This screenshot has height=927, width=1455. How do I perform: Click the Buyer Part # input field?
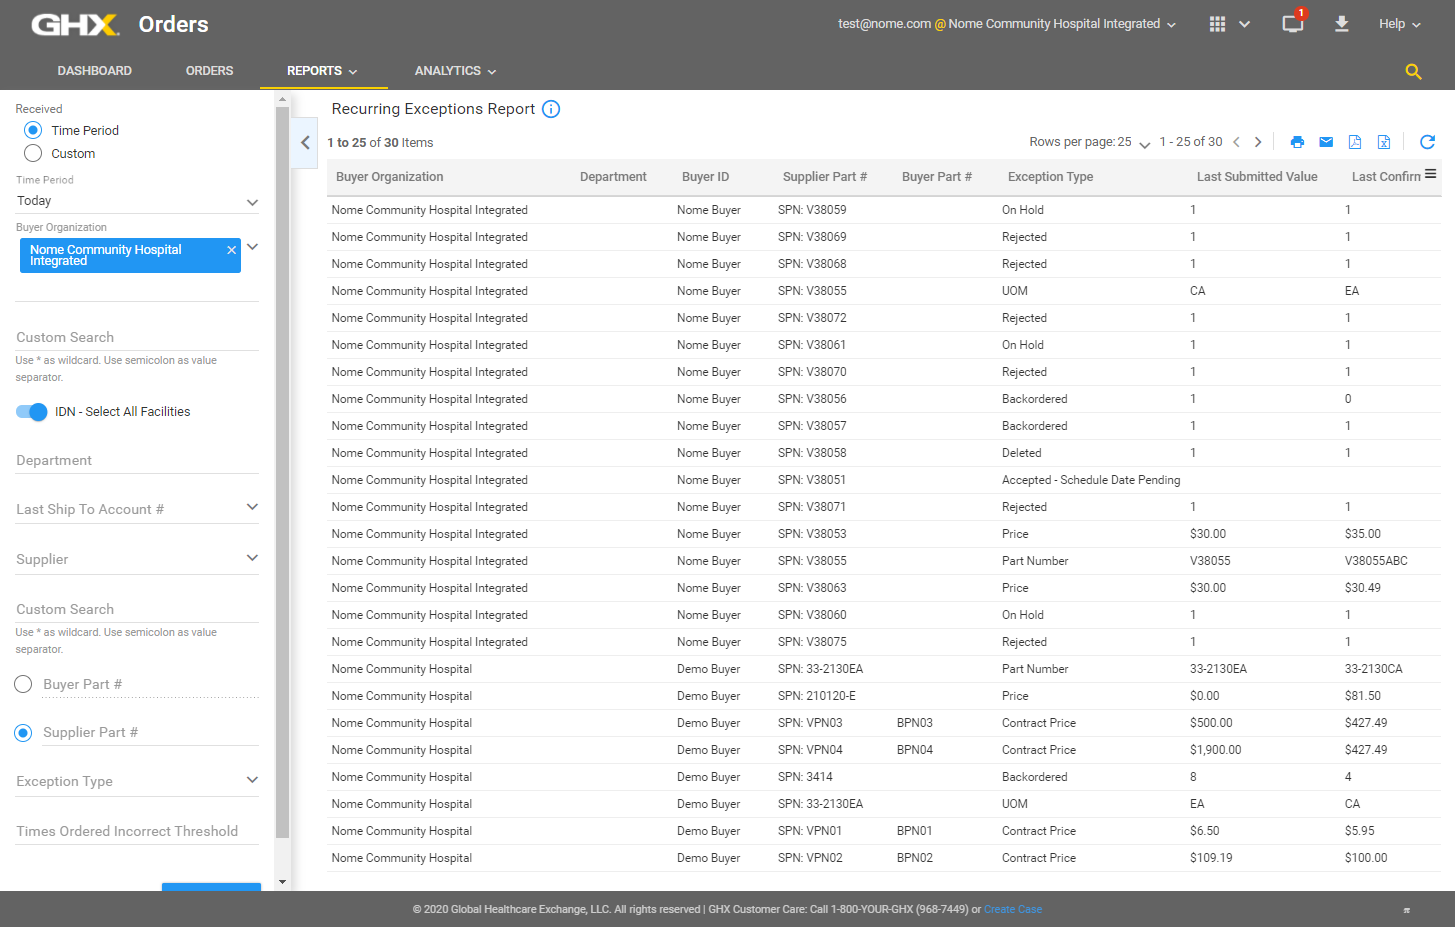[150, 684]
